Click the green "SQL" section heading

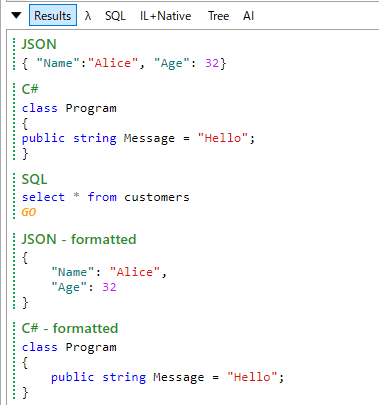pos(34,179)
